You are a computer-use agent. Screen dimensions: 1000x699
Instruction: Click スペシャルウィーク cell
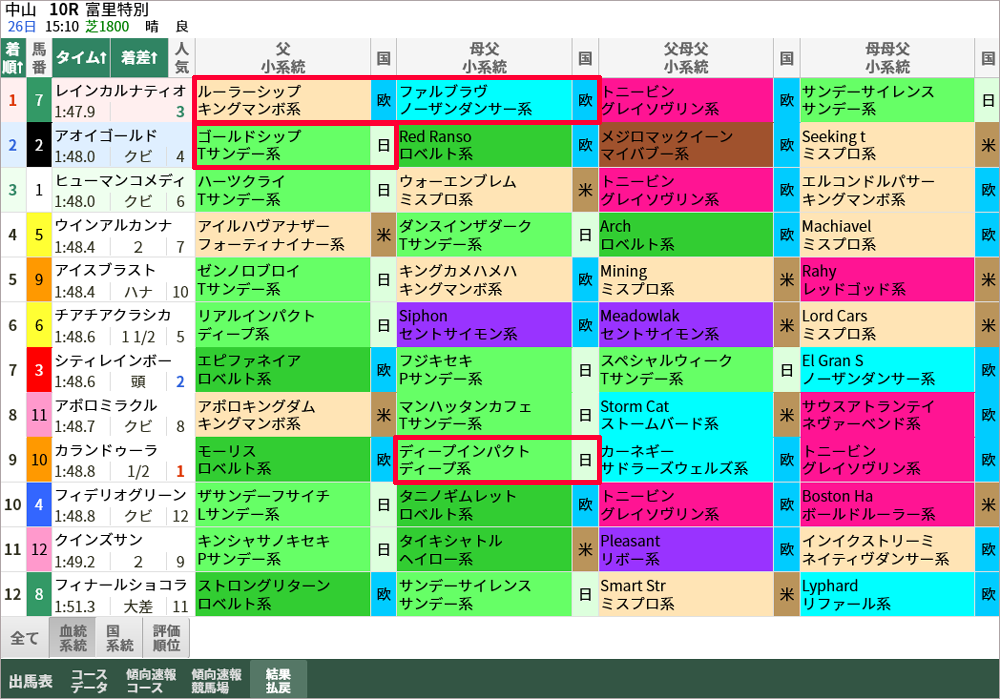pyautogui.click(x=686, y=369)
